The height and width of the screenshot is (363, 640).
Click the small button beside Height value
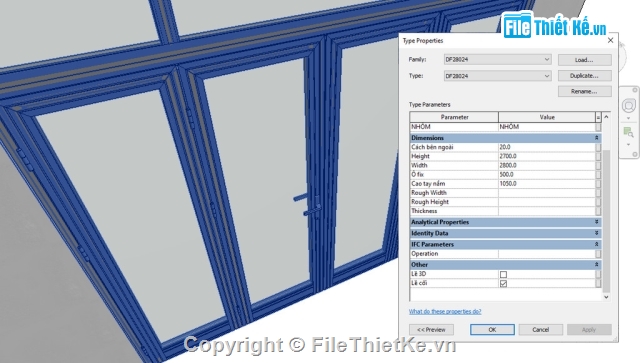coord(598,156)
